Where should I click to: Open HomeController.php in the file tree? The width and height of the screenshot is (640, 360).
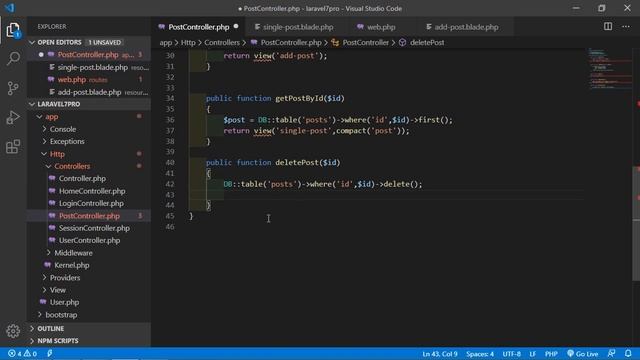point(89,191)
